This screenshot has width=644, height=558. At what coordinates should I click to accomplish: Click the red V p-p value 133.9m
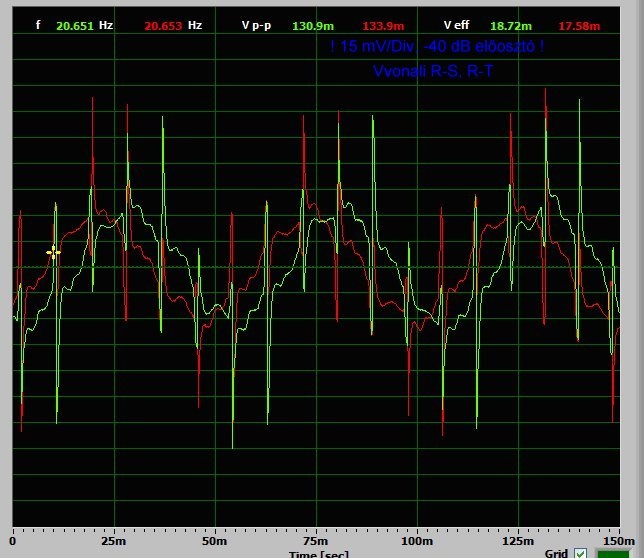click(x=383, y=26)
